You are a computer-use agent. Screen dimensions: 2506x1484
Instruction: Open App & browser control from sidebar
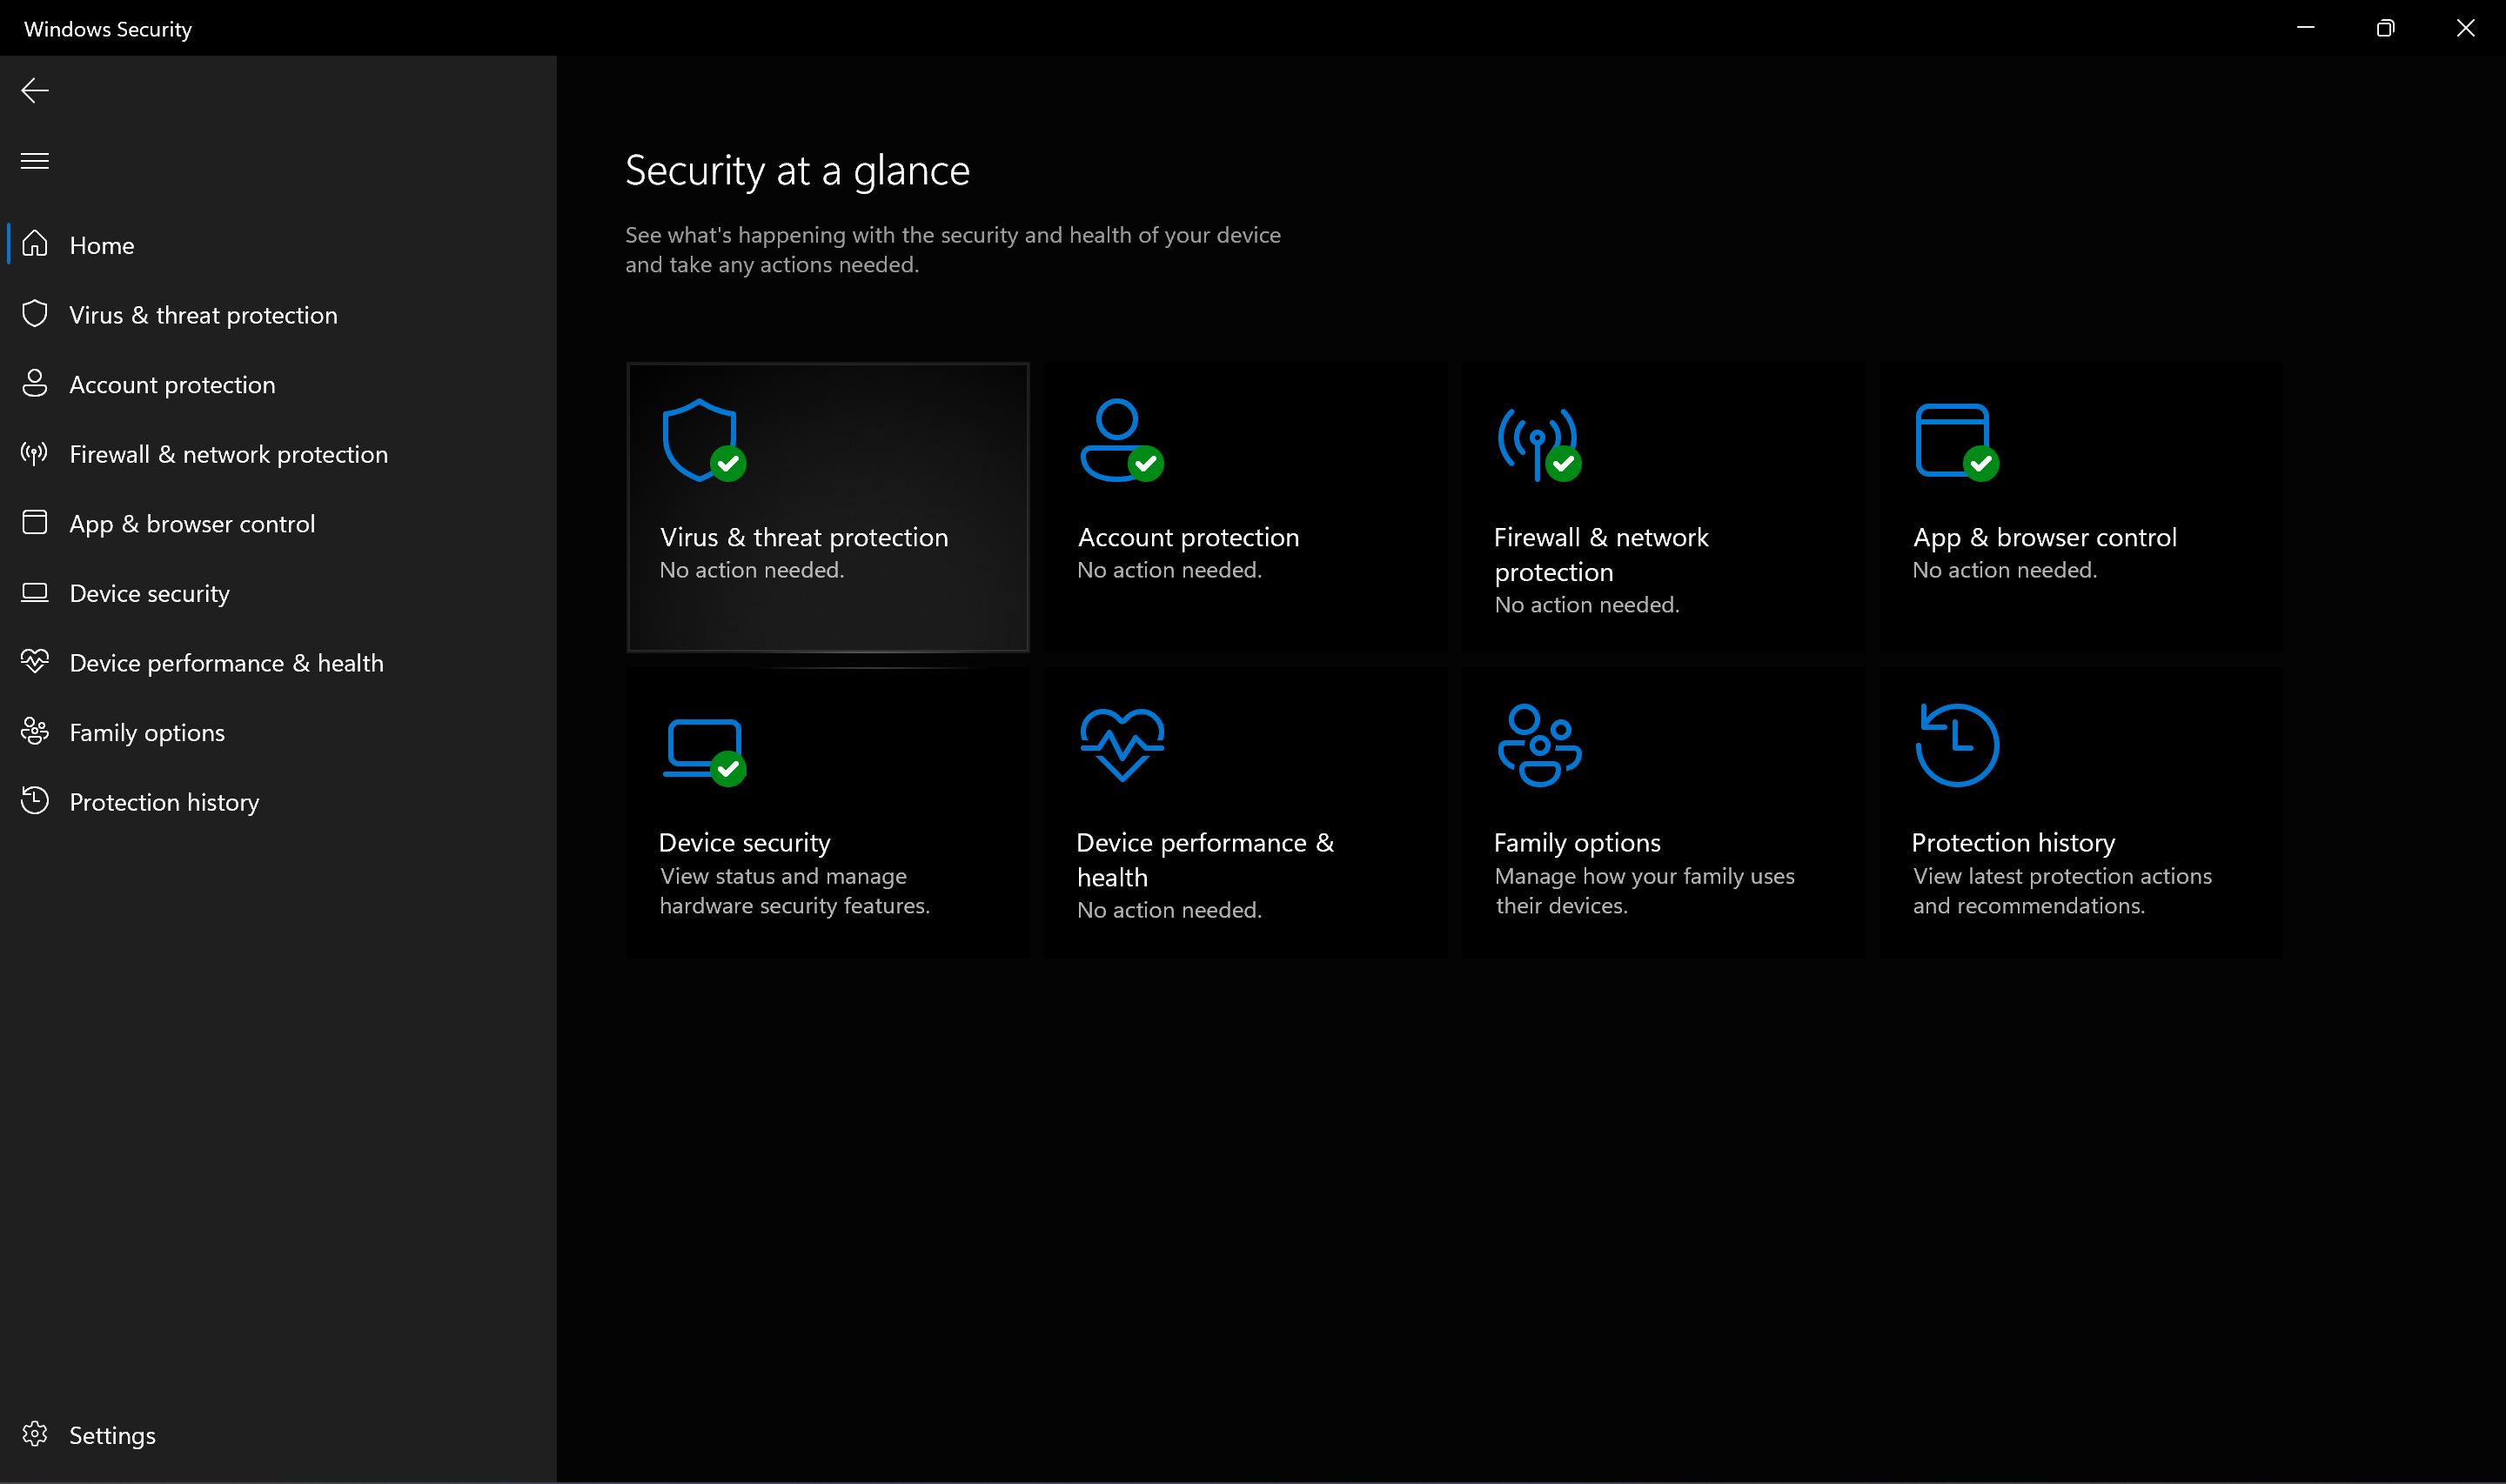point(278,524)
